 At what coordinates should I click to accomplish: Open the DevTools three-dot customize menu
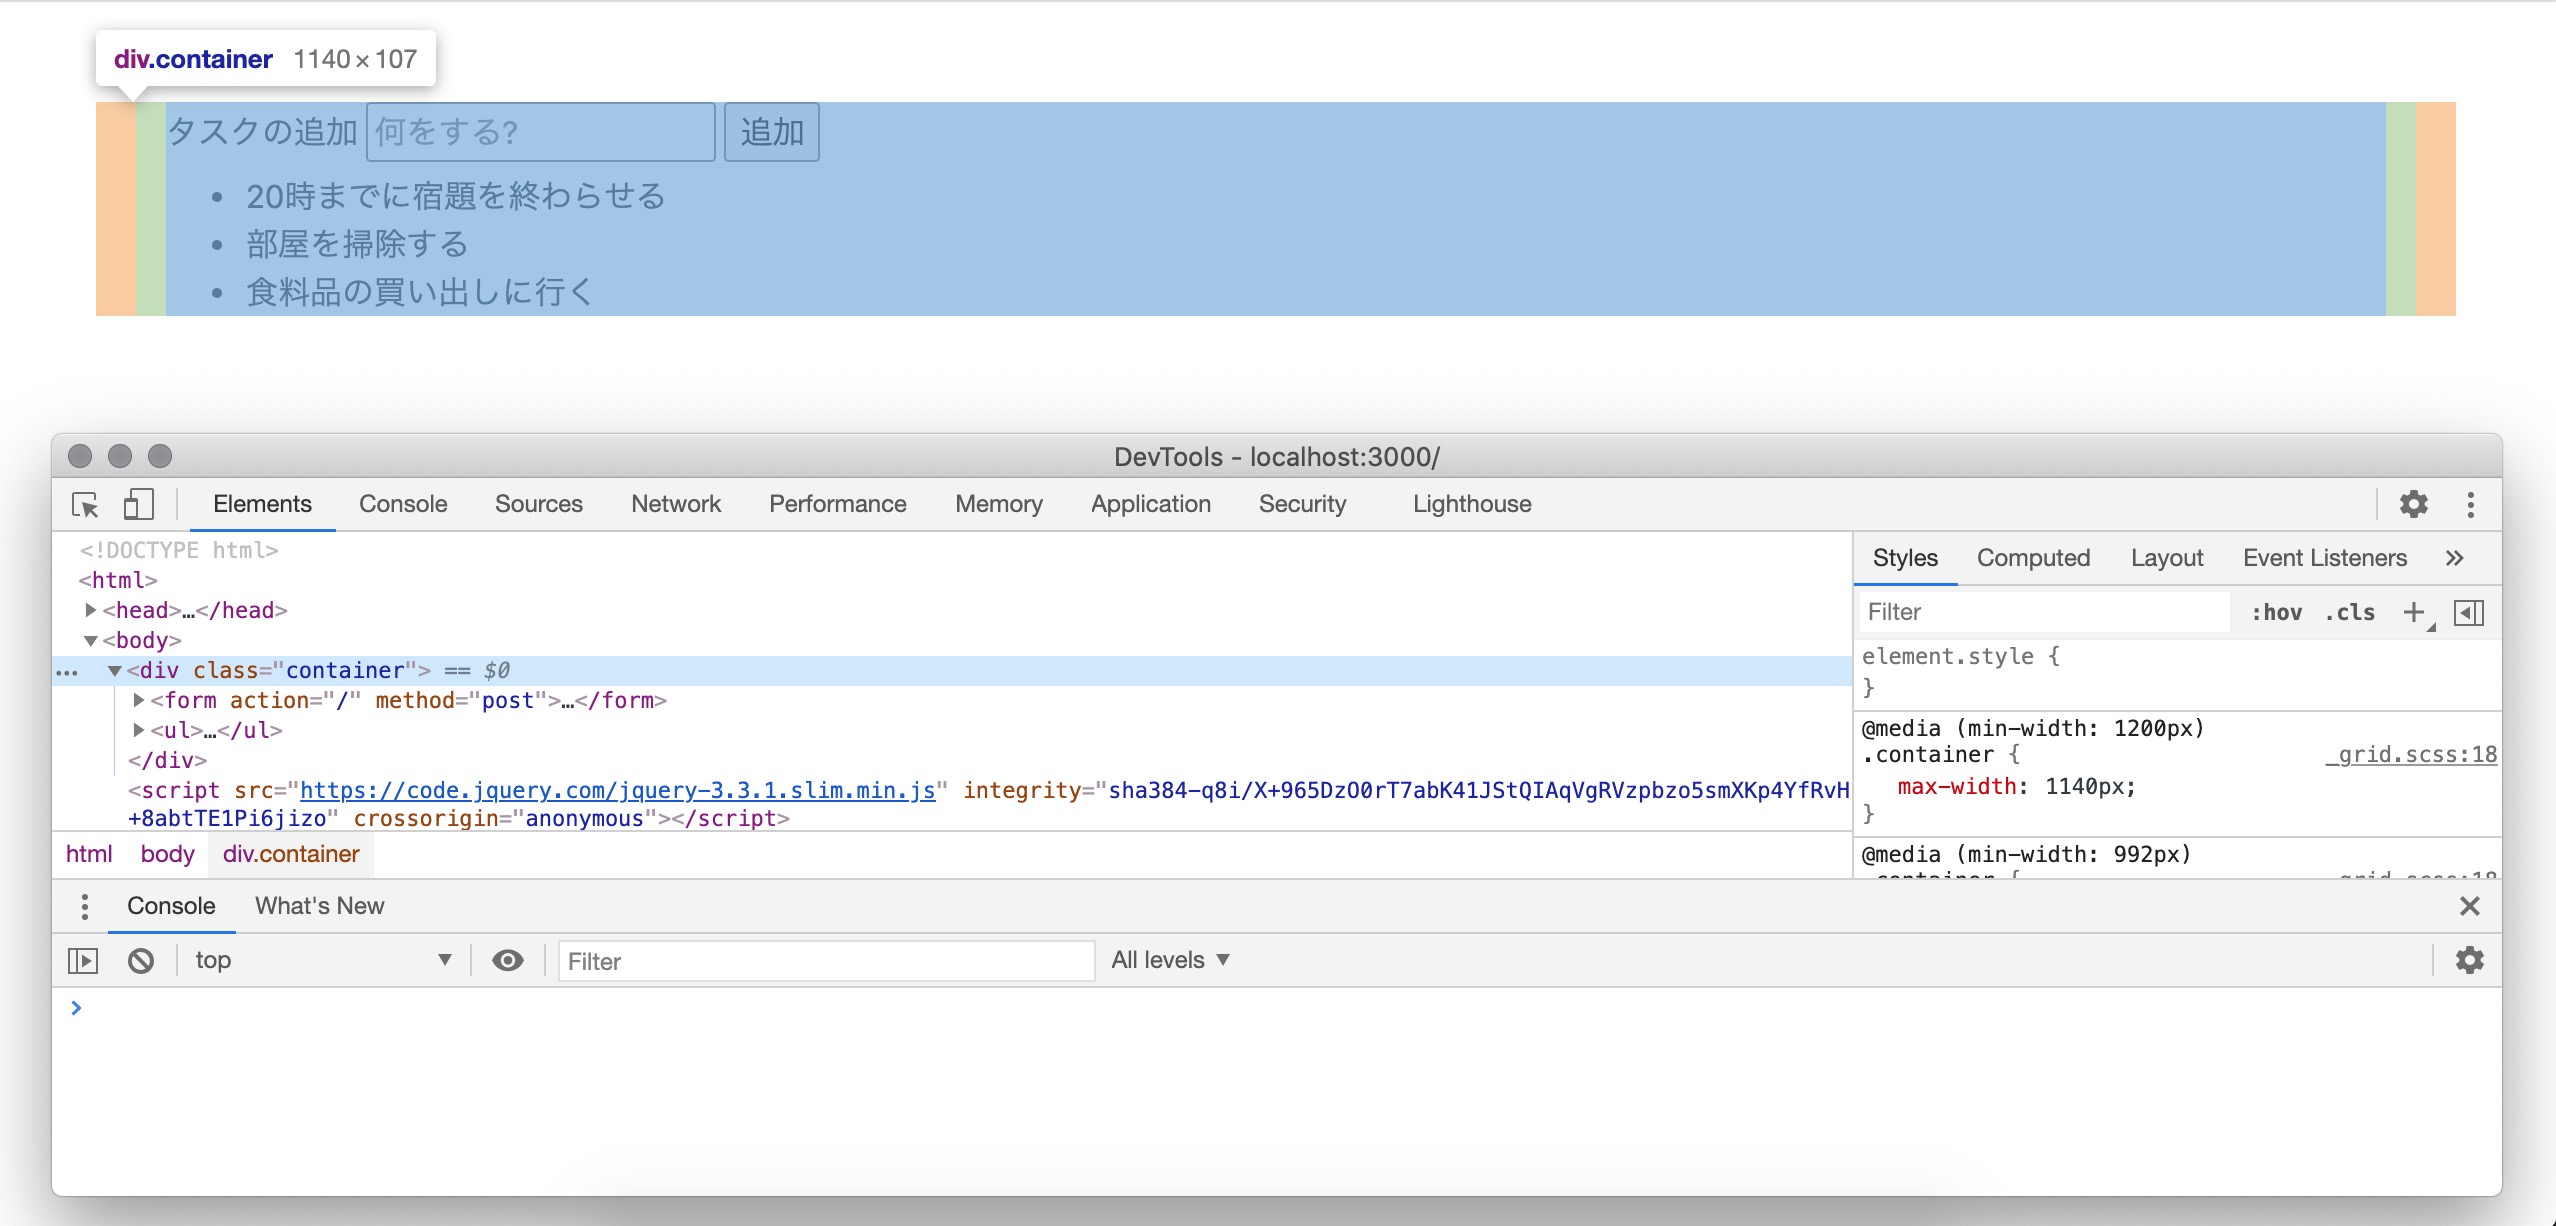[2470, 504]
